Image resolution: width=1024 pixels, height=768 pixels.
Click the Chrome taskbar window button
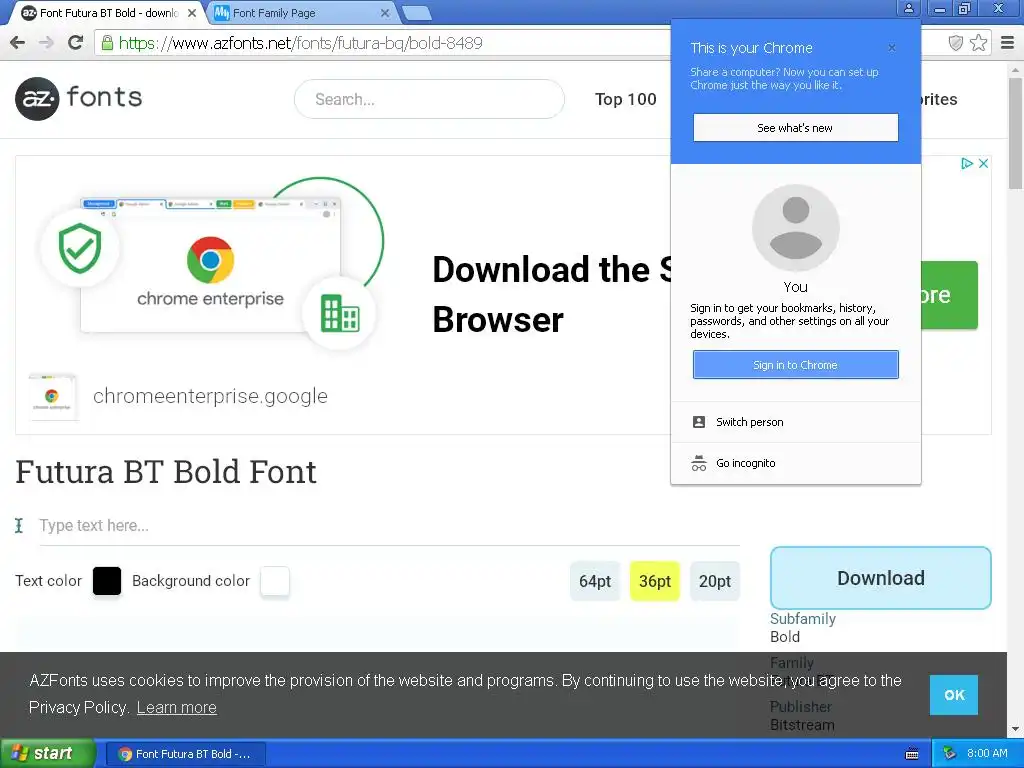[185, 754]
